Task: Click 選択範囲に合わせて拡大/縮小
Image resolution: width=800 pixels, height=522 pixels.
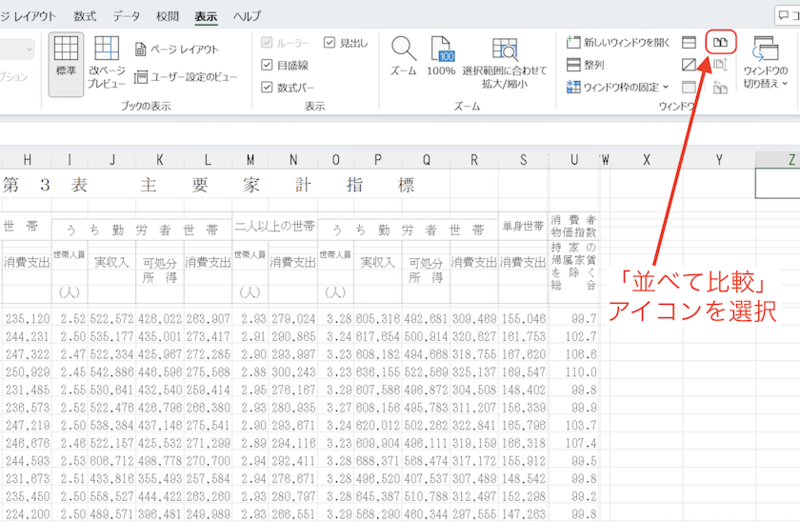Action: pyautogui.click(x=504, y=63)
